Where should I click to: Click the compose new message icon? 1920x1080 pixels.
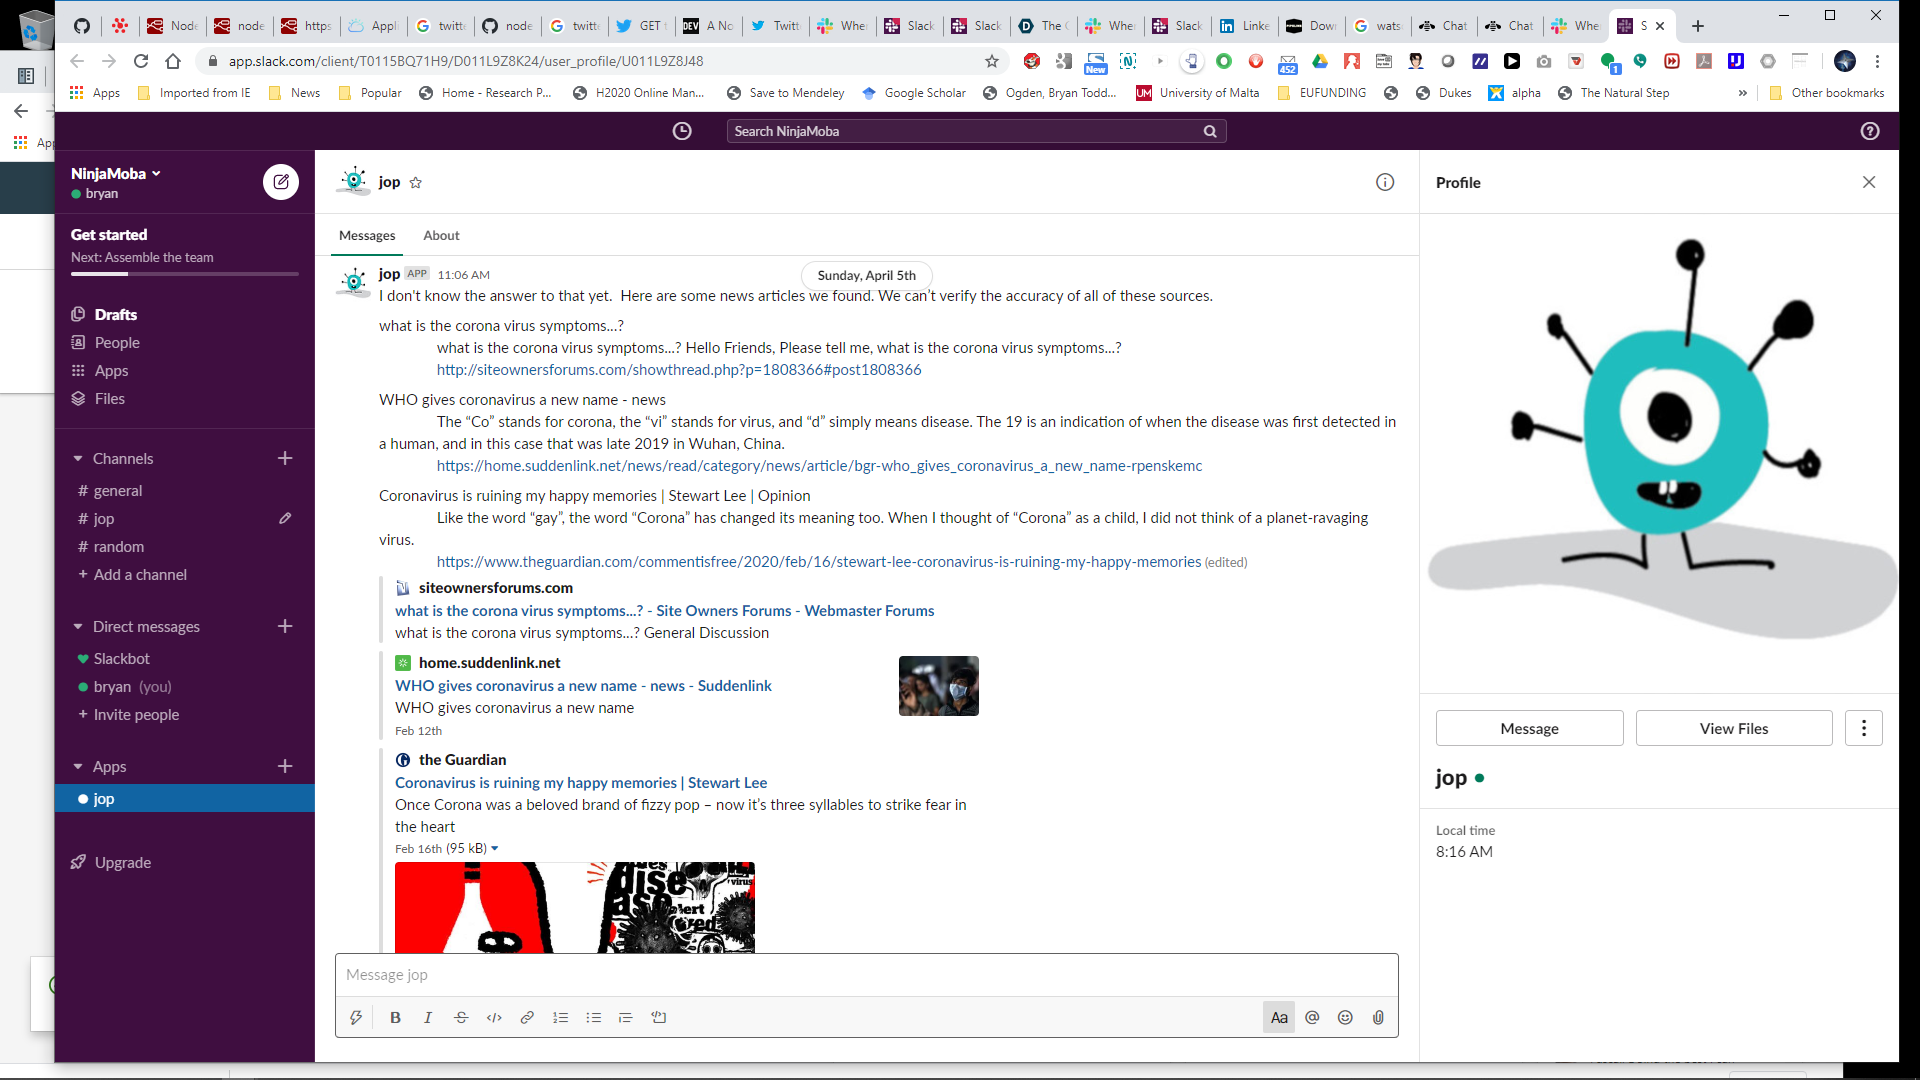pos(281,182)
